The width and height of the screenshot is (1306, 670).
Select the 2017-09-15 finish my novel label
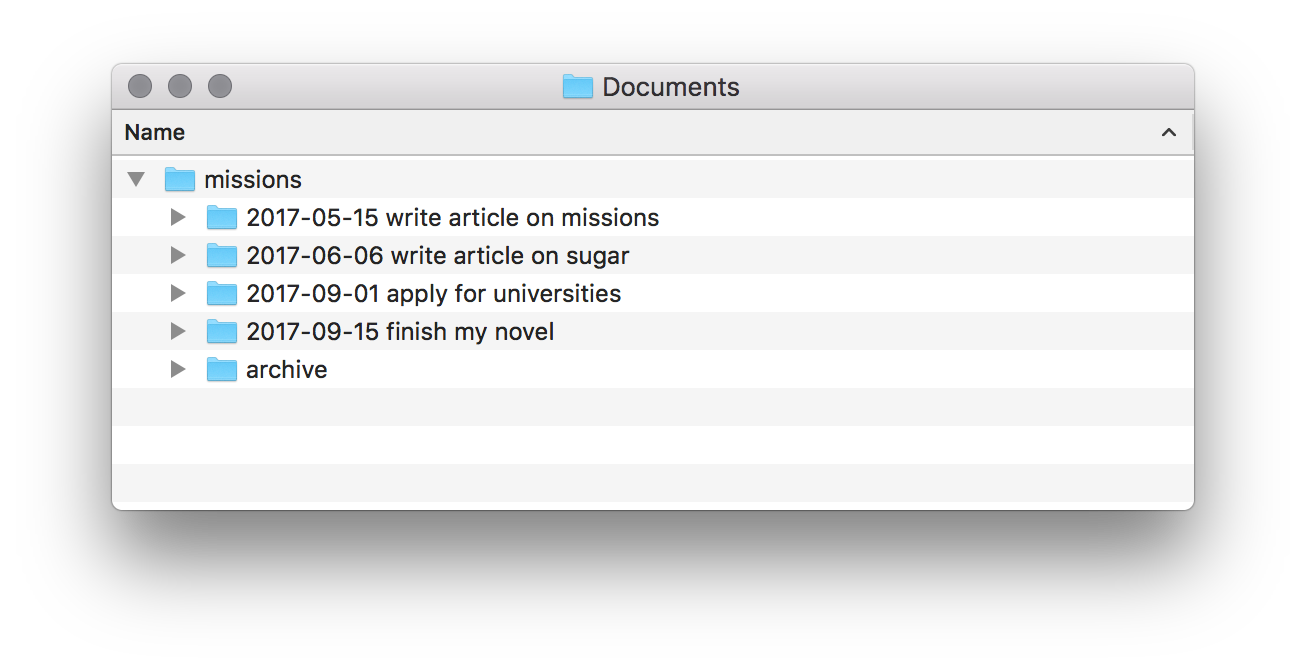[400, 332]
